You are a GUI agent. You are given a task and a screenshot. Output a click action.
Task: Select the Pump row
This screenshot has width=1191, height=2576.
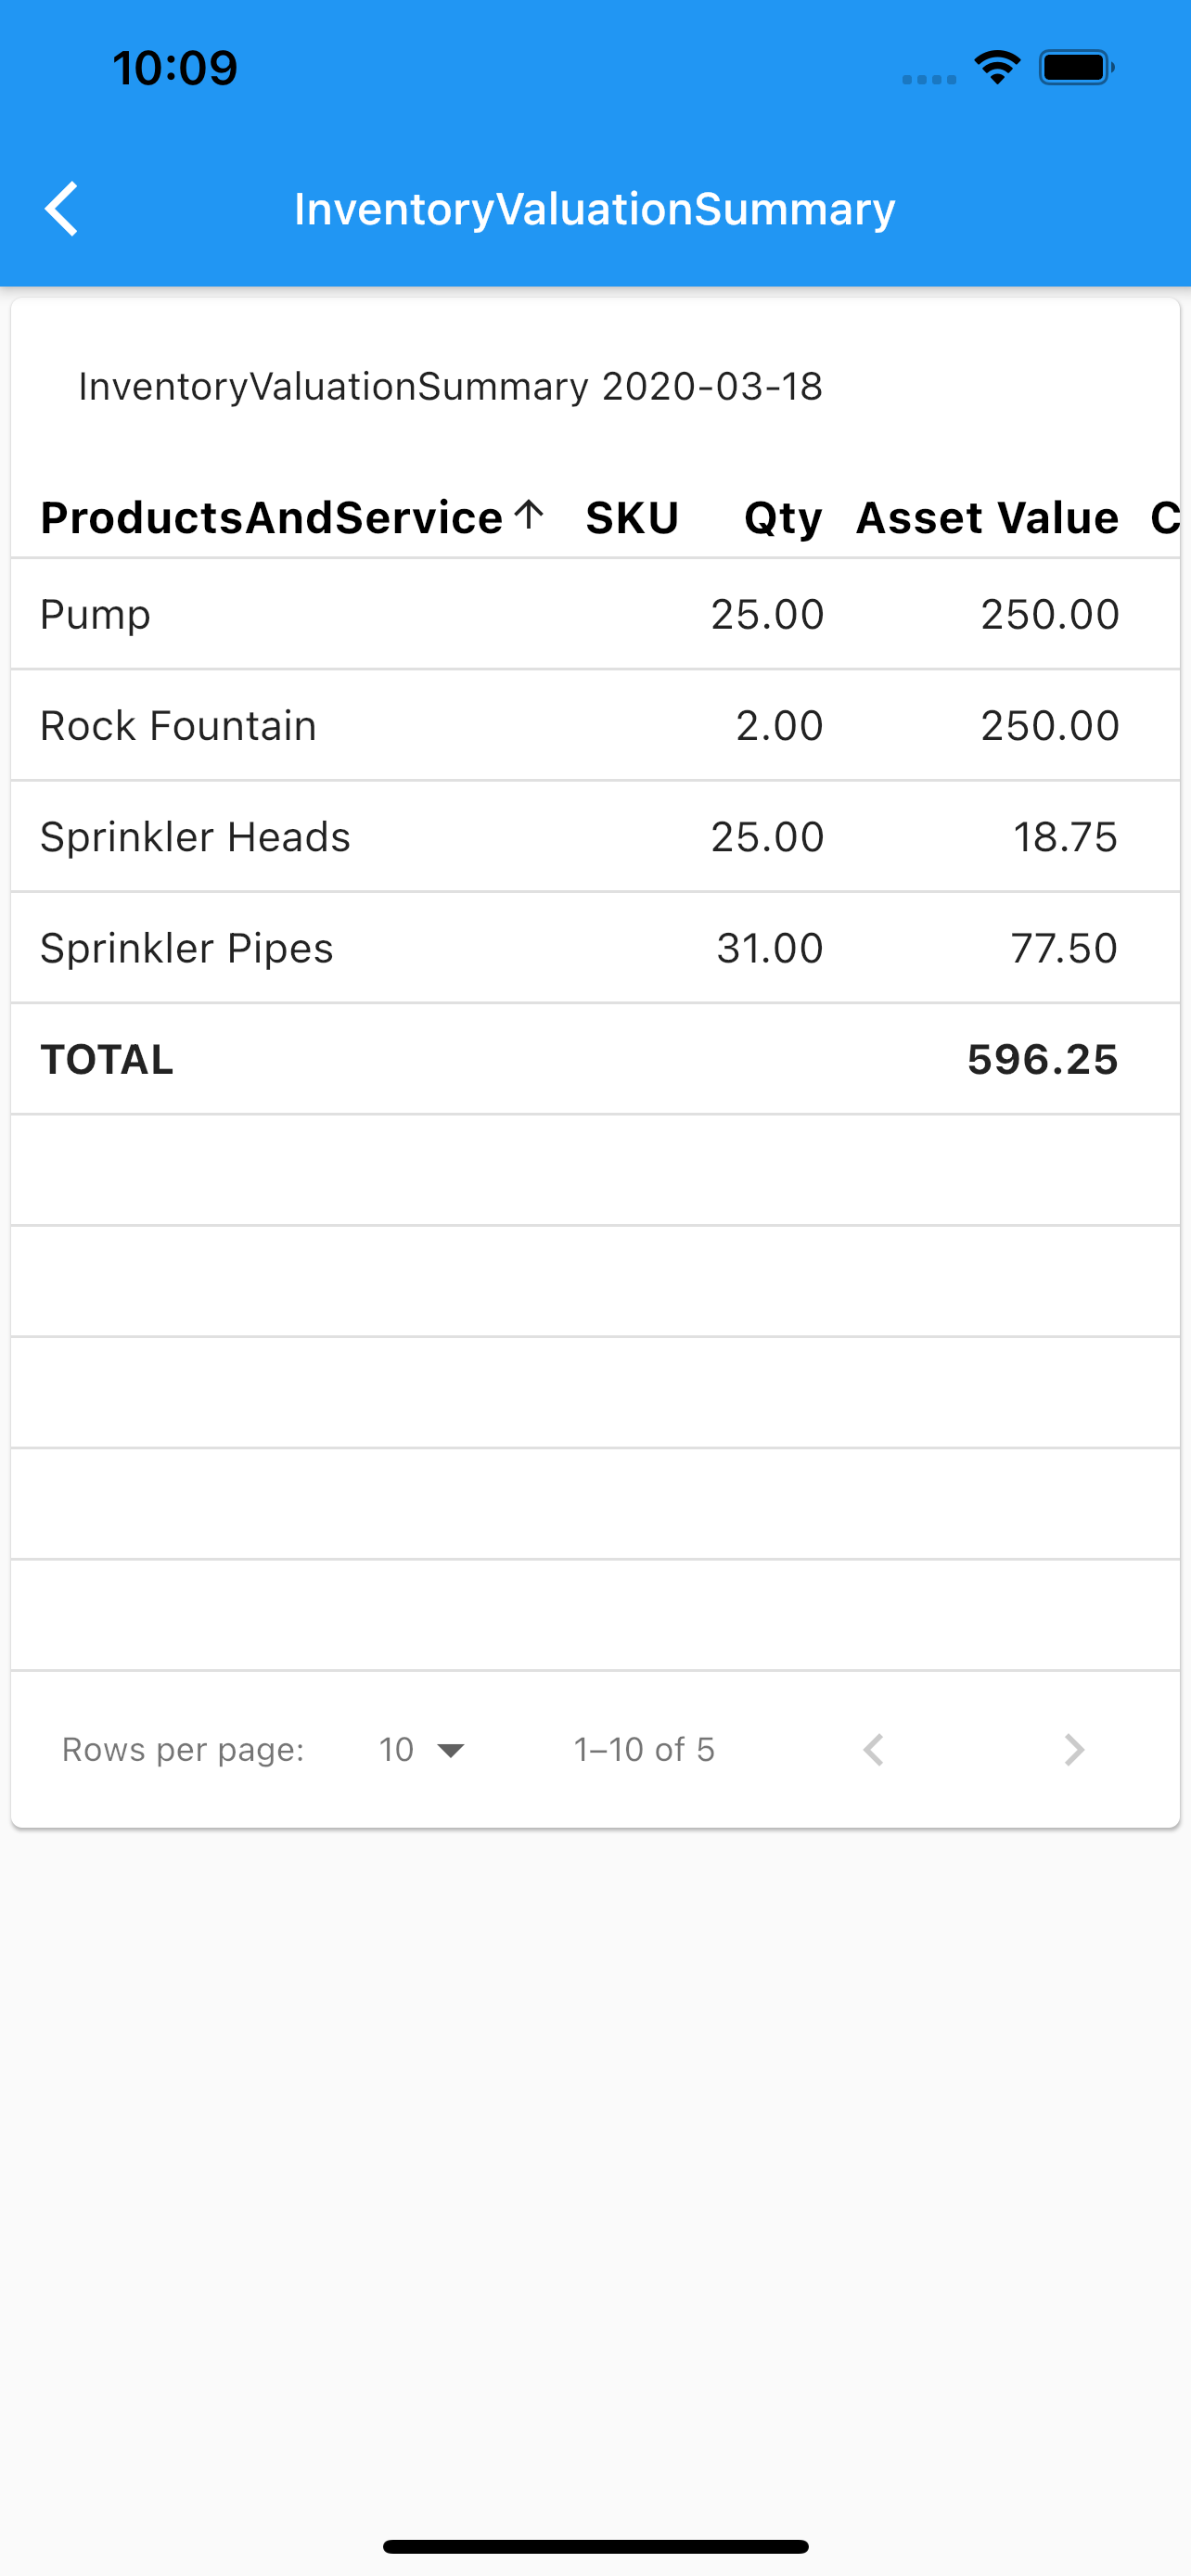595,614
